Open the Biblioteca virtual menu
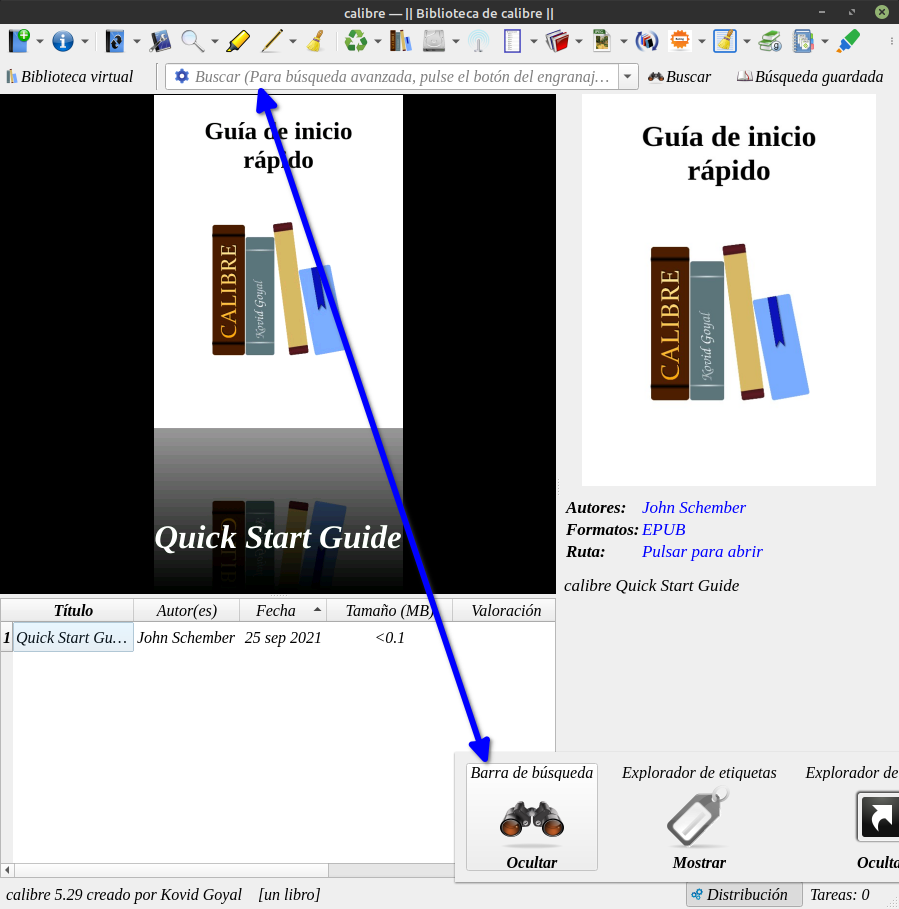Image resolution: width=899 pixels, height=909 pixels. tap(69, 77)
